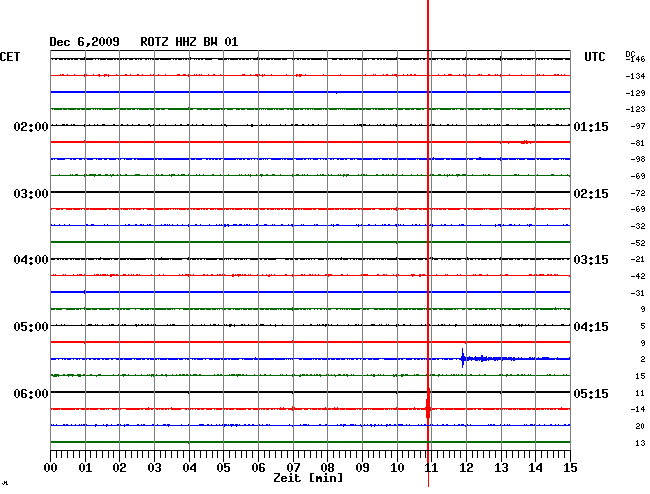The width and height of the screenshot is (650, 494).
Task: Click the CET time zone label
Action: point(10,57)
